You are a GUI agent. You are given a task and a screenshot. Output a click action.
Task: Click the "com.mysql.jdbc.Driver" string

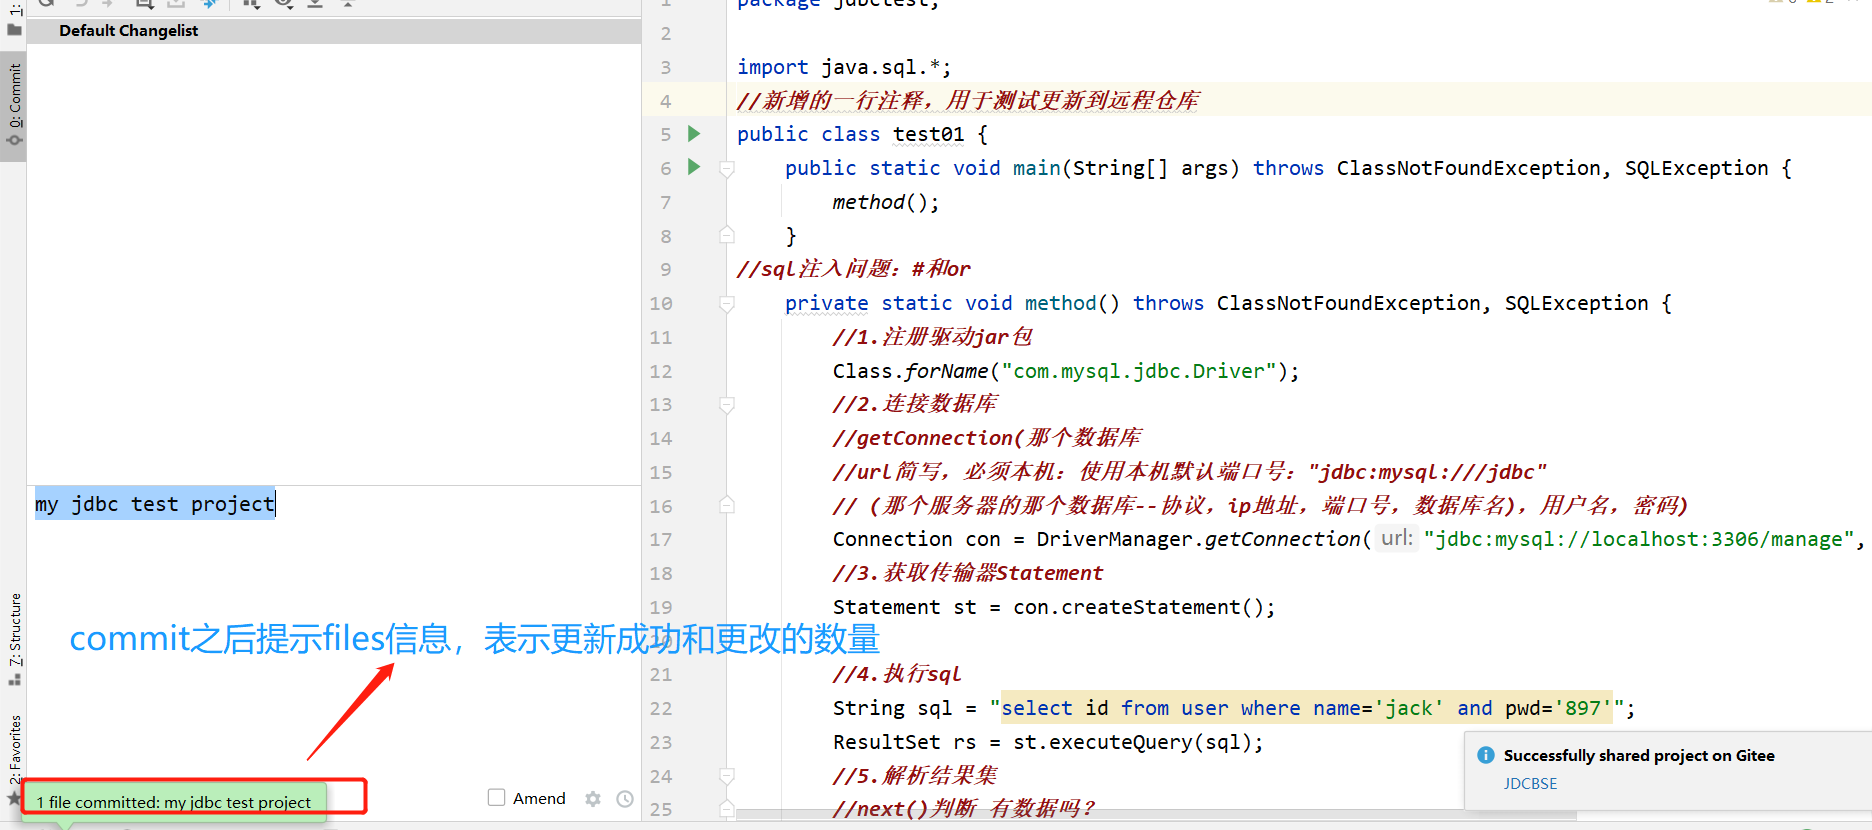[x=1138, y=371]
